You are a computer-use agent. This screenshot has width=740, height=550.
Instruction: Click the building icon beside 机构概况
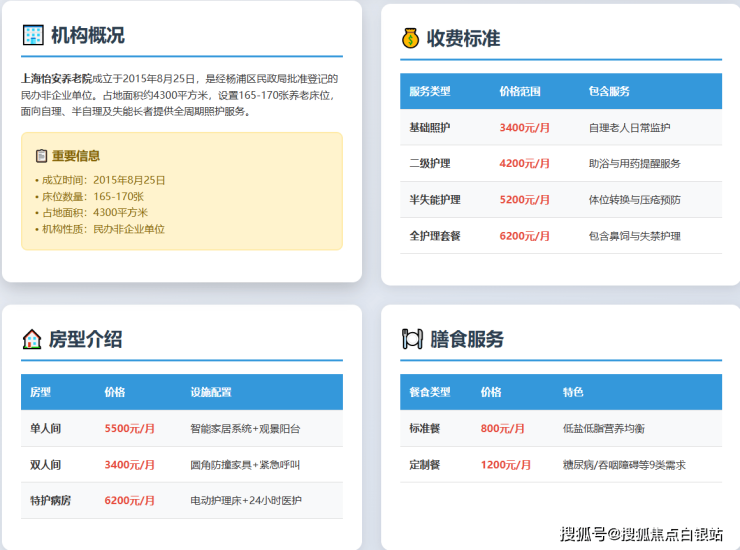pos(33,35)
